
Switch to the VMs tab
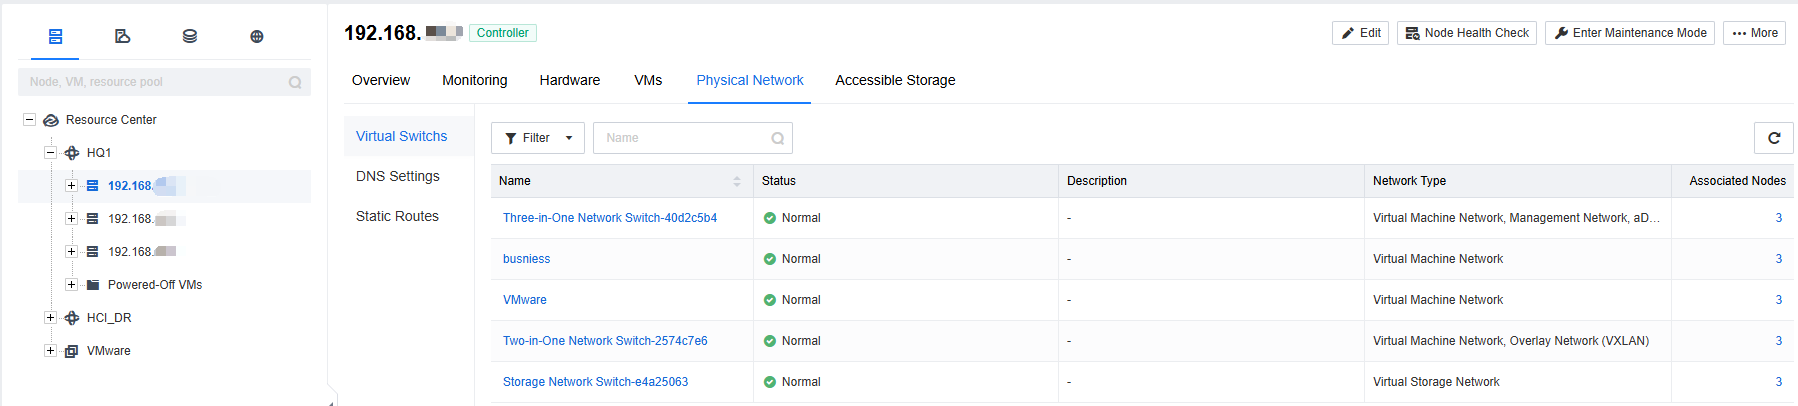pos(648,80)
